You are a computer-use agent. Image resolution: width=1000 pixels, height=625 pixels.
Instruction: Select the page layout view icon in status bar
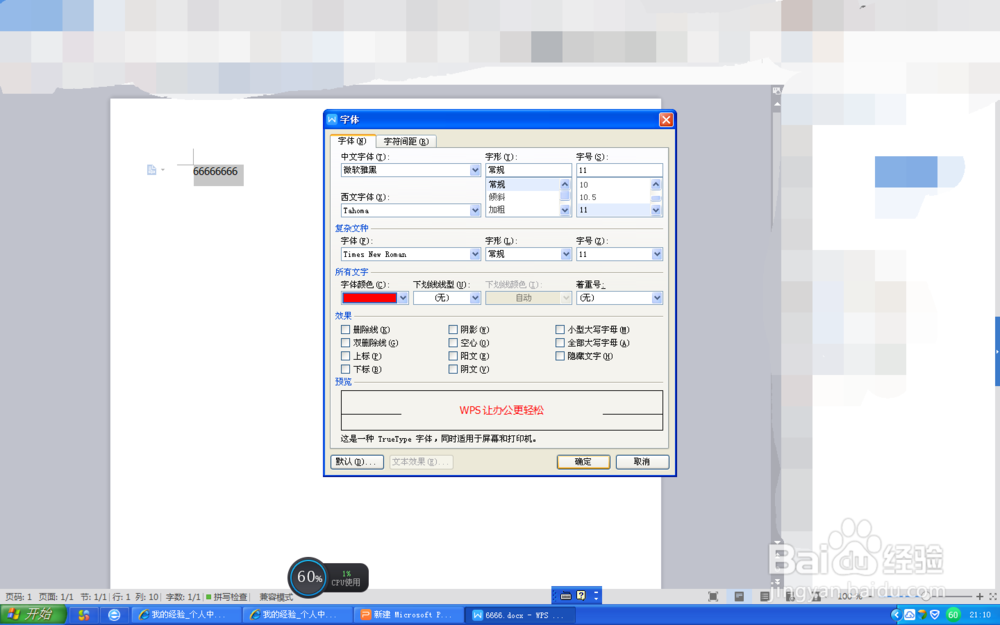pyautogui.click(x=739, y=596)
